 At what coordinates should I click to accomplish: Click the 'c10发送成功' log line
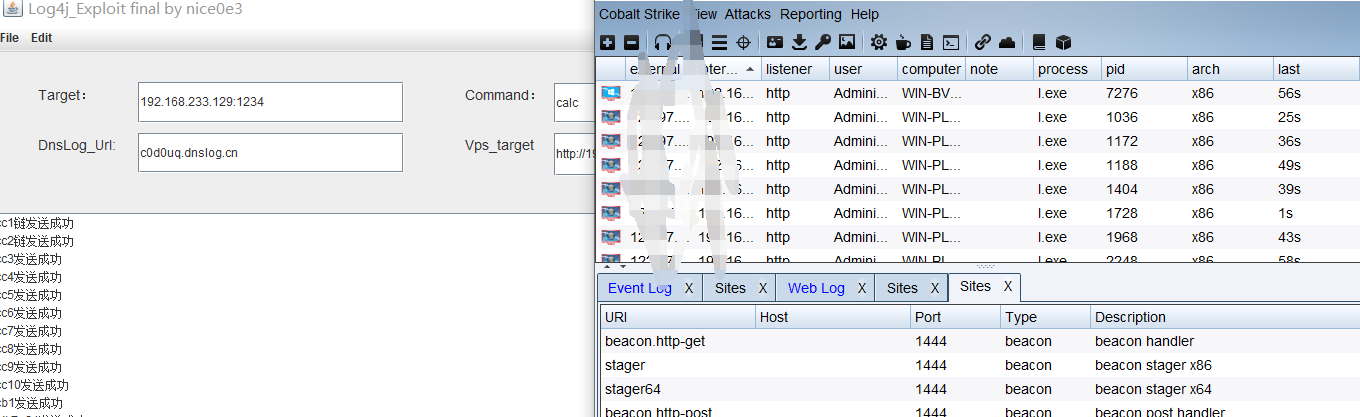[34, 385]
